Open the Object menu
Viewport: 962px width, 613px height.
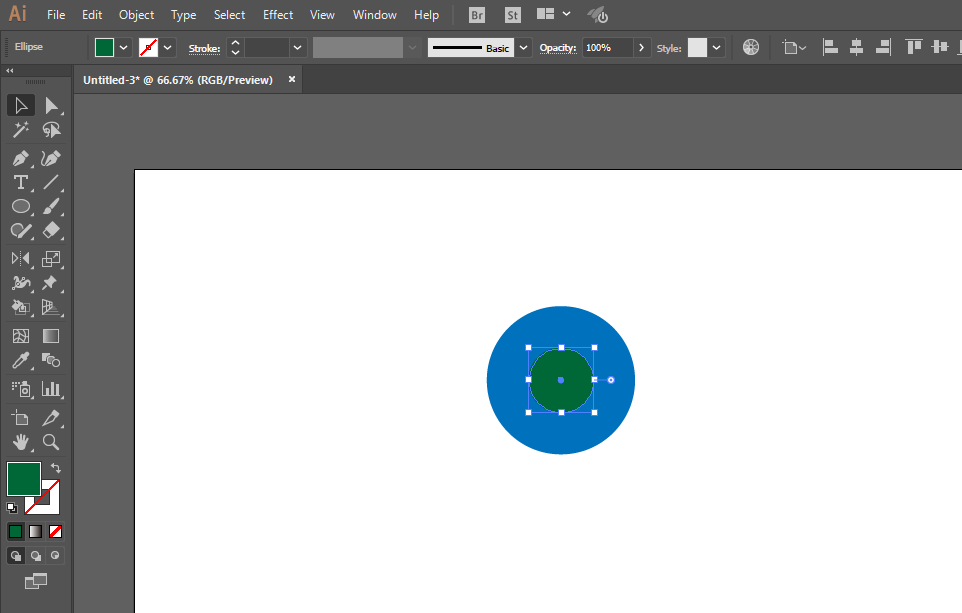(136, 15)
